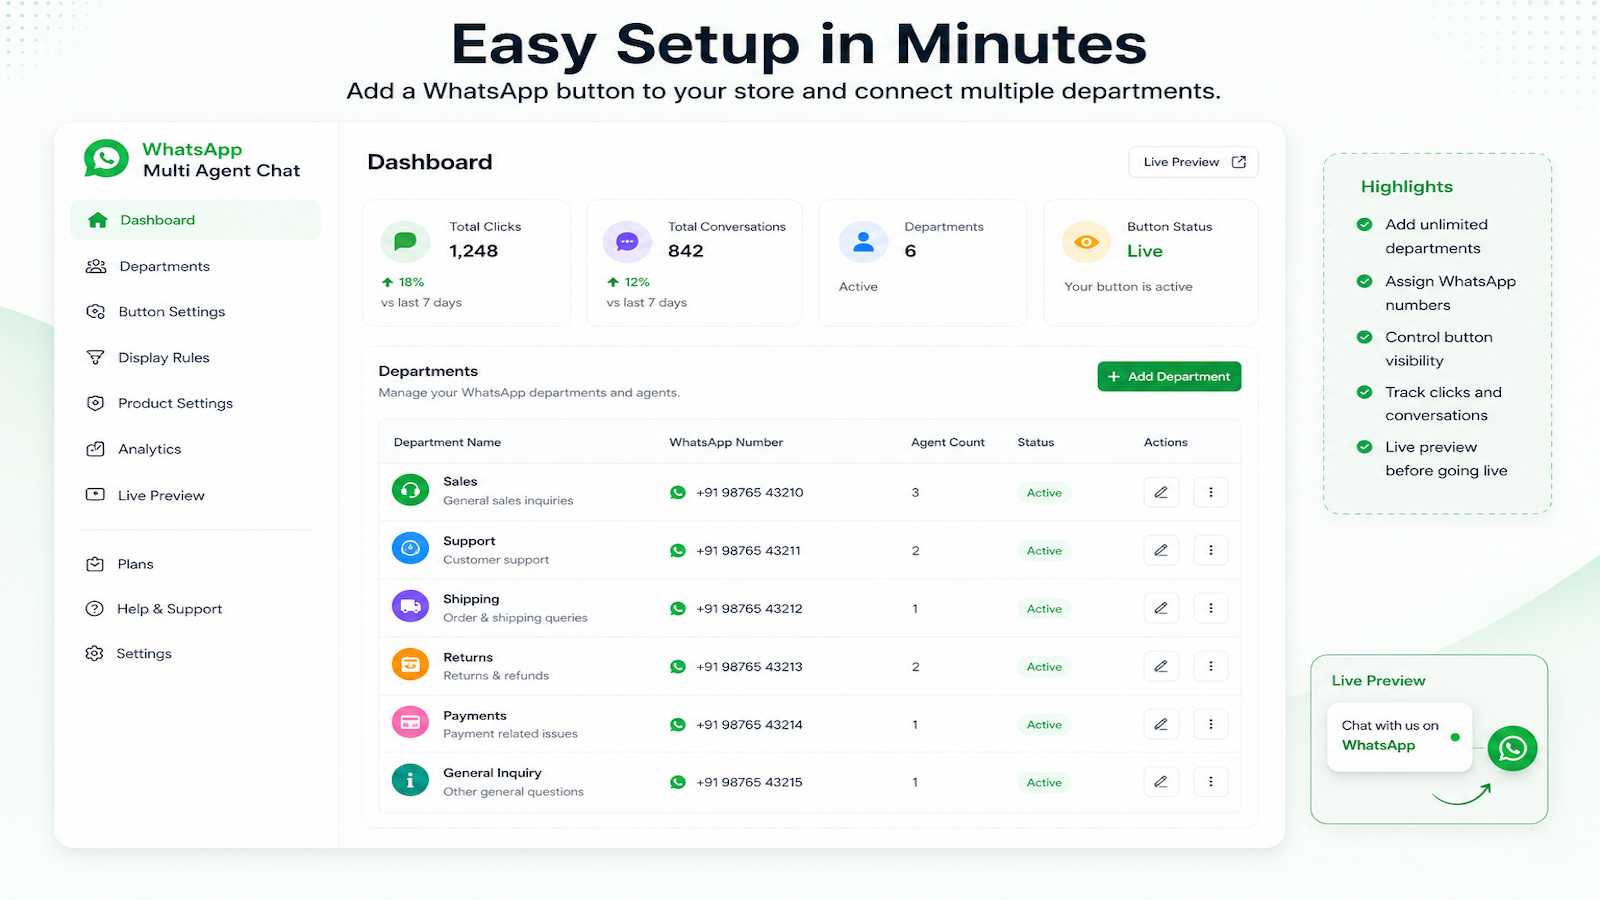Edit the Returns department with pencil icon
The height and width of the screenshot is (900, 1600).
[1161, 666]
